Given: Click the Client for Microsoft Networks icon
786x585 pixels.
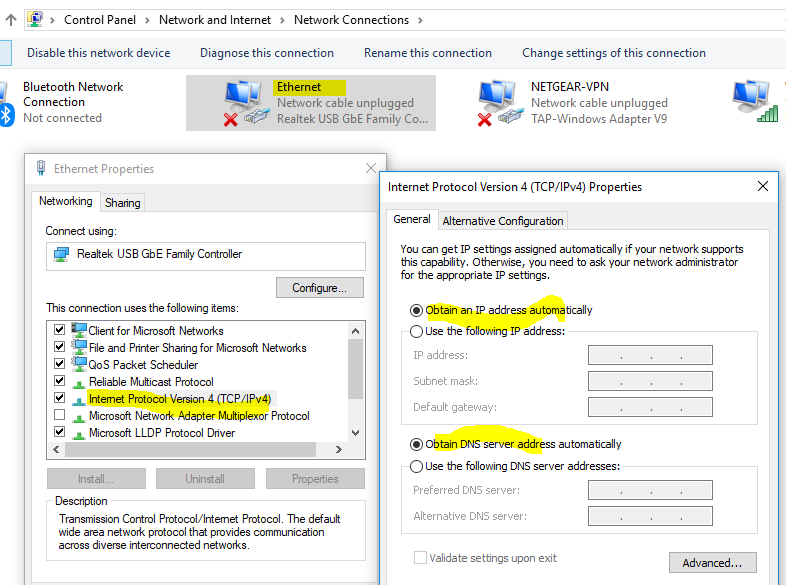Looking at the screenshot, I should [79, 330].
